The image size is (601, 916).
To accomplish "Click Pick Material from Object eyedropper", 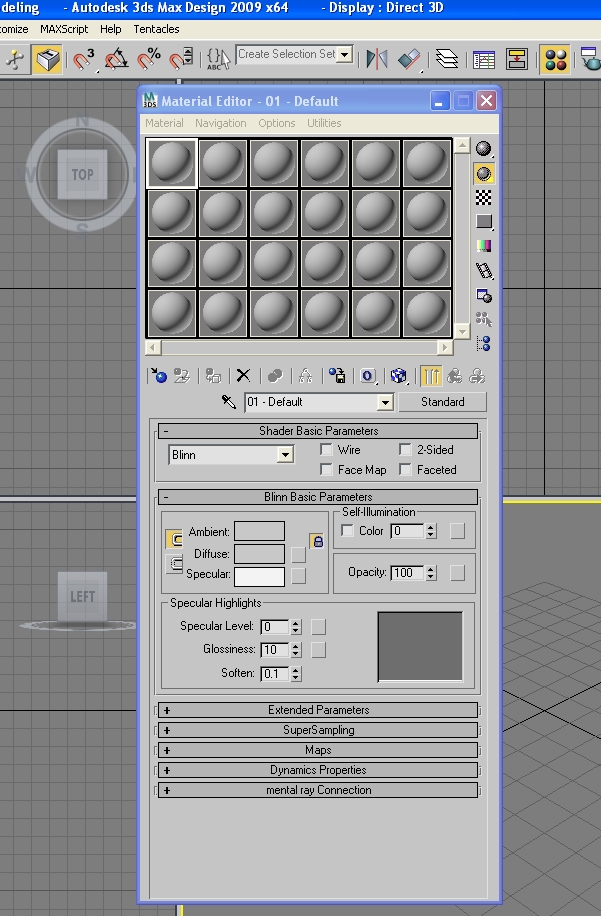I will point(229,402).
